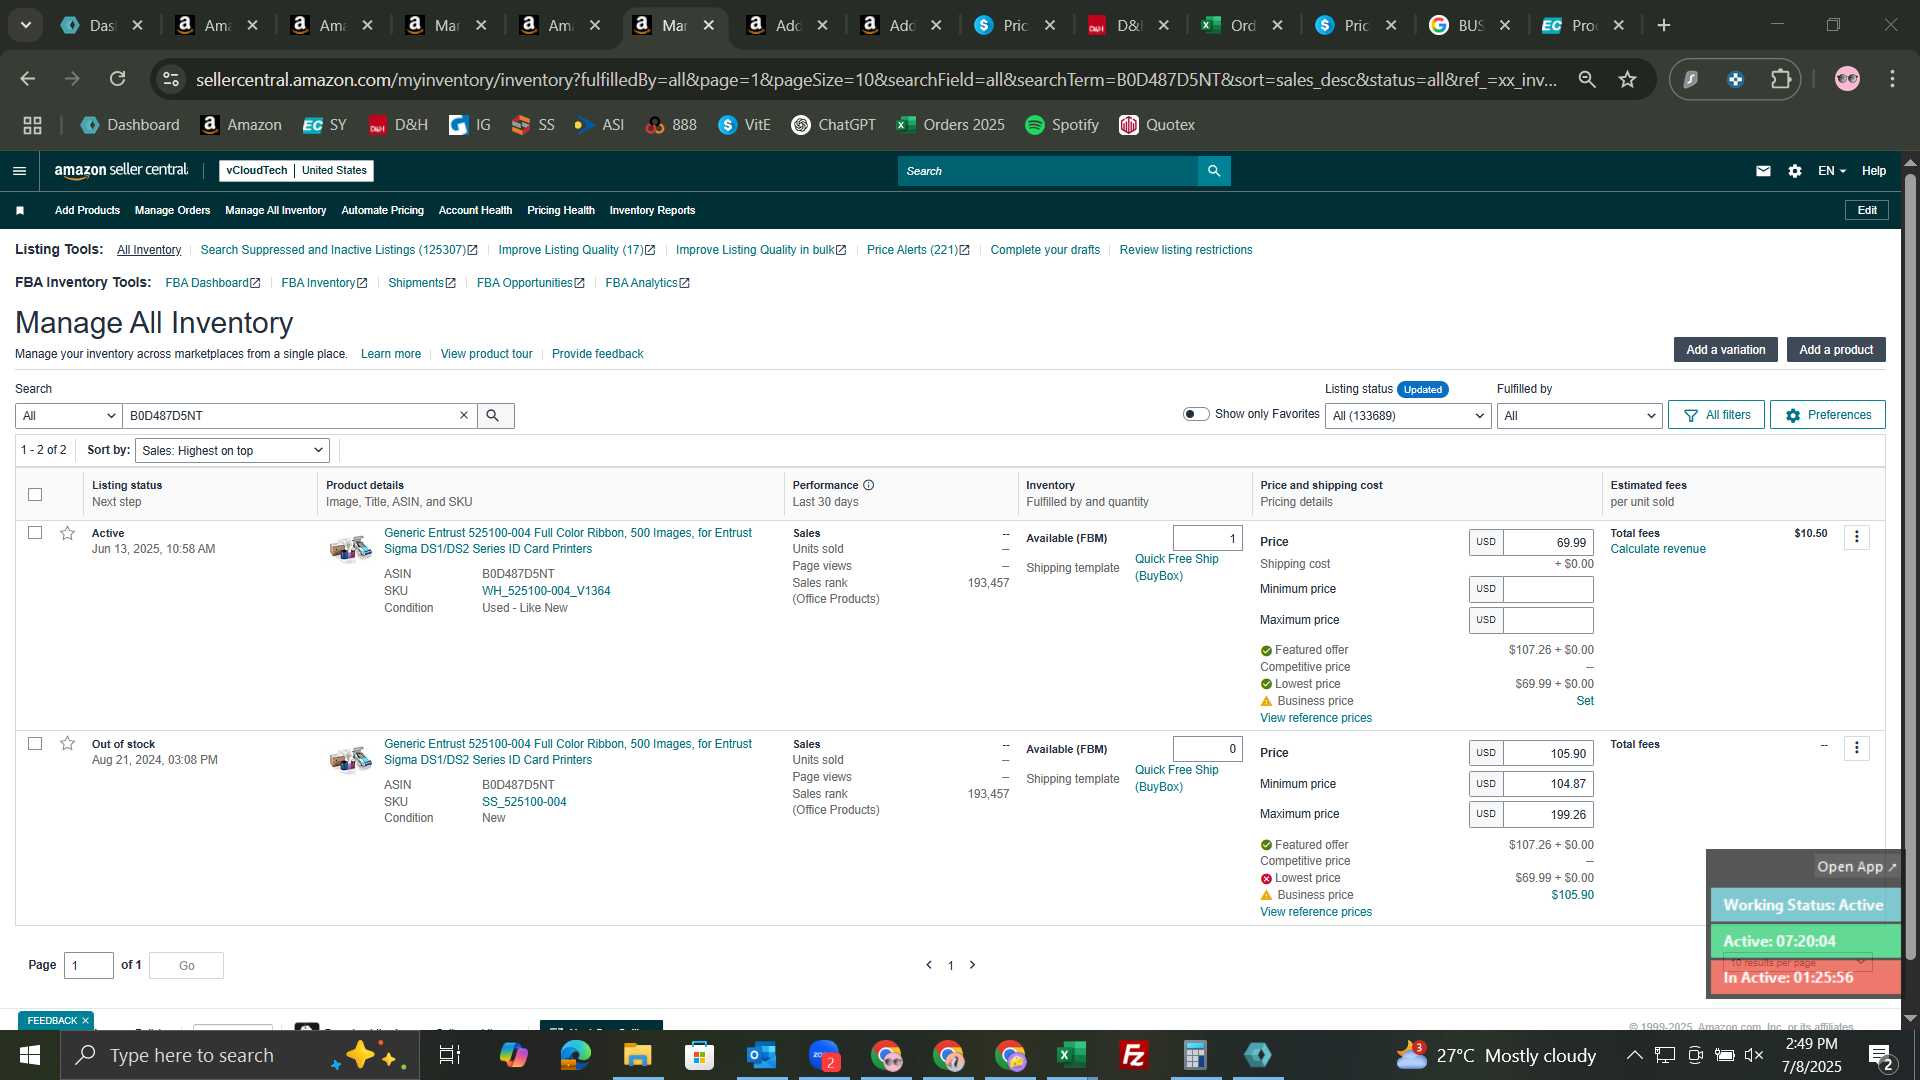Open the Seller Central hamburger menu

point(19,171)
